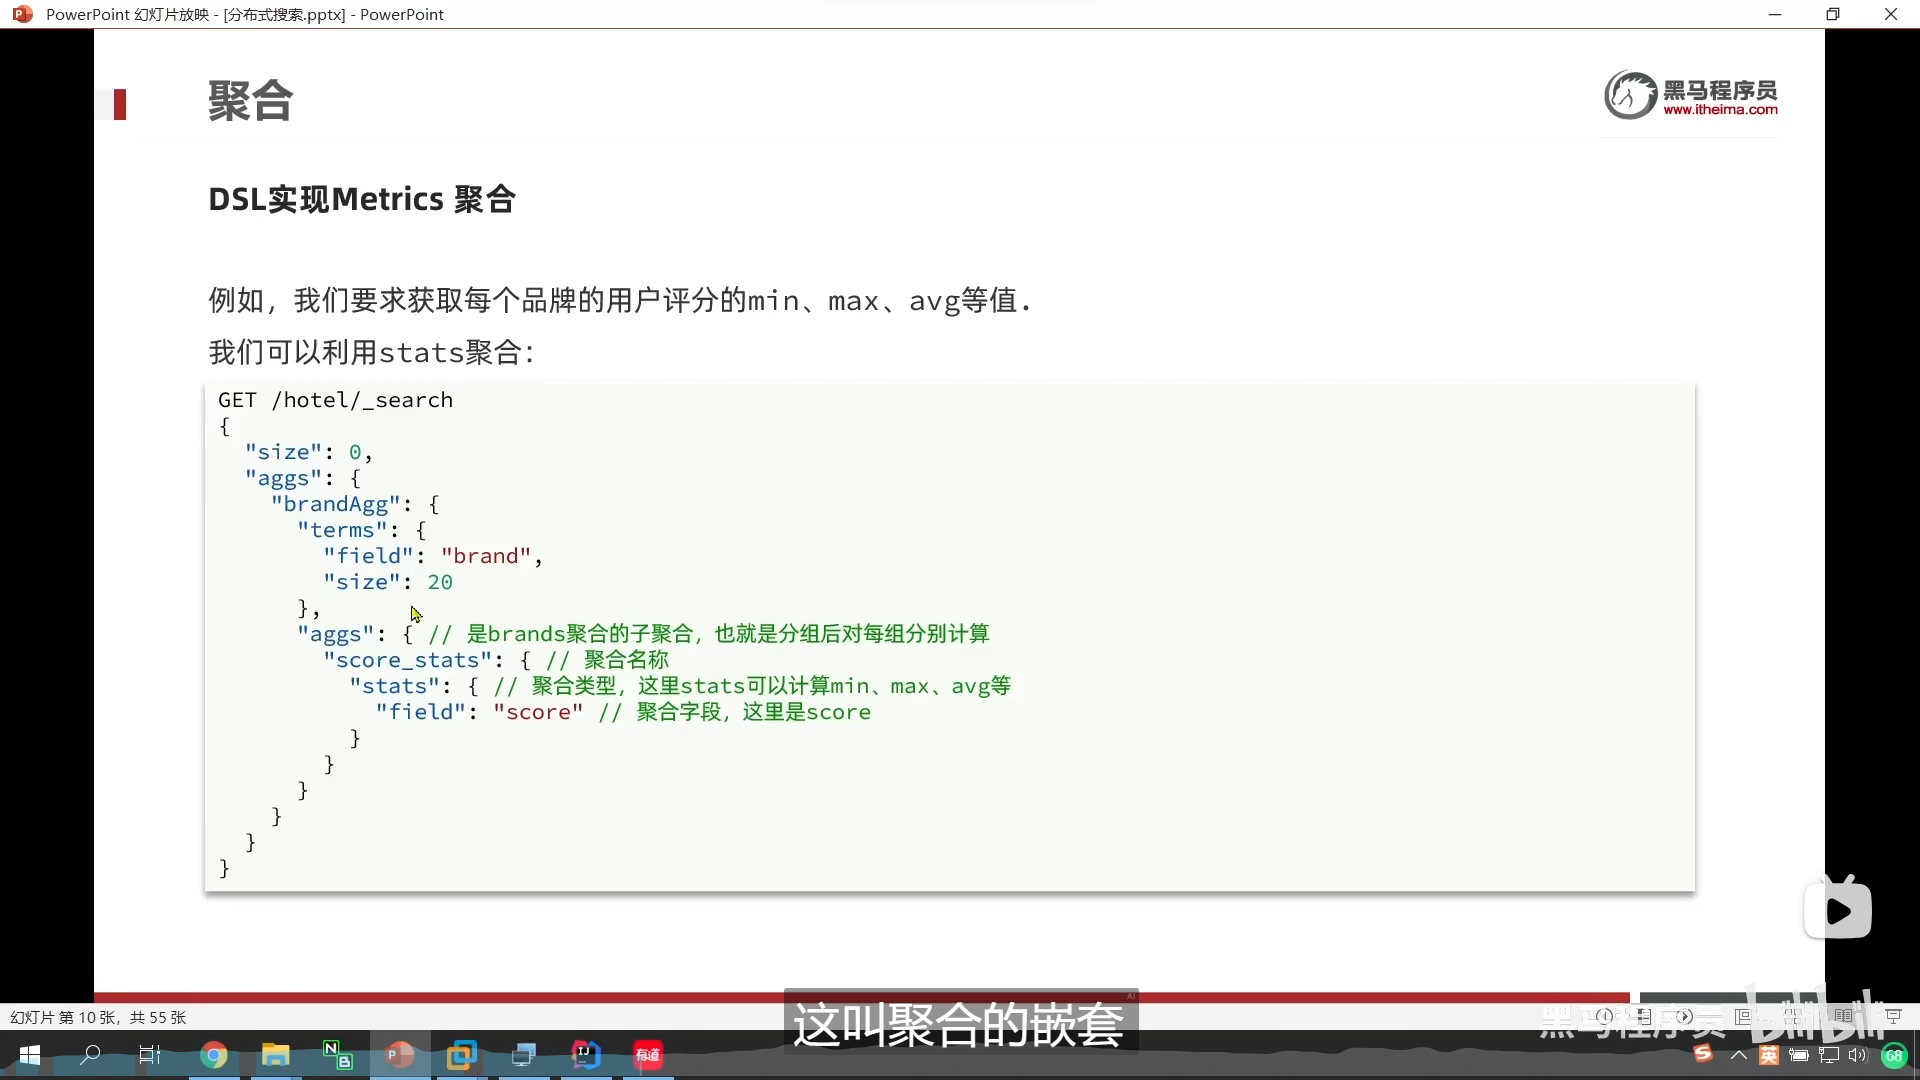Start Slide Show view icon
The image size is (1920, 1080).
coord(1893,1017)
